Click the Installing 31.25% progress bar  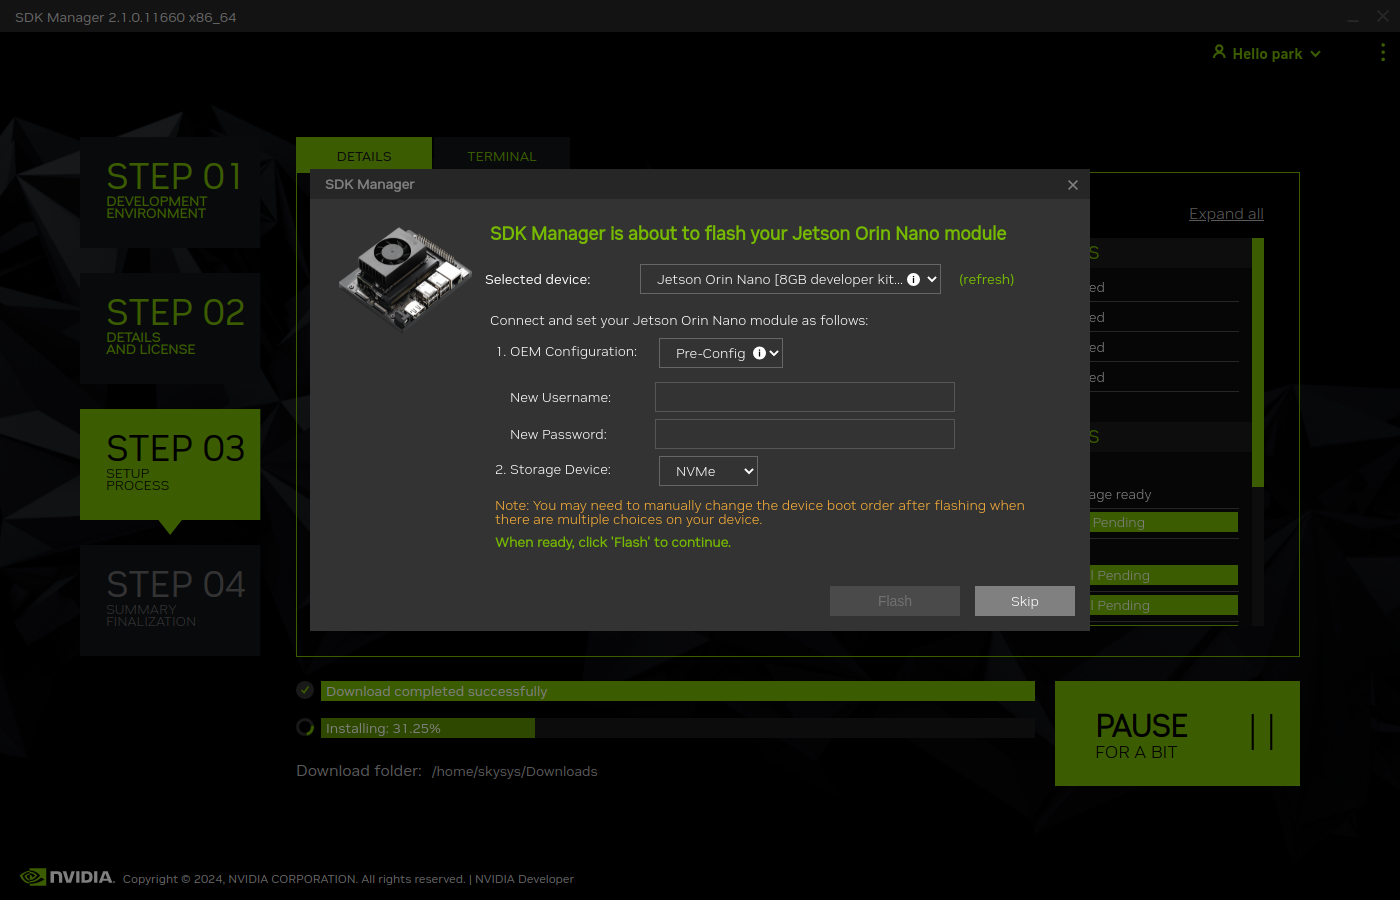pos(678,728)
